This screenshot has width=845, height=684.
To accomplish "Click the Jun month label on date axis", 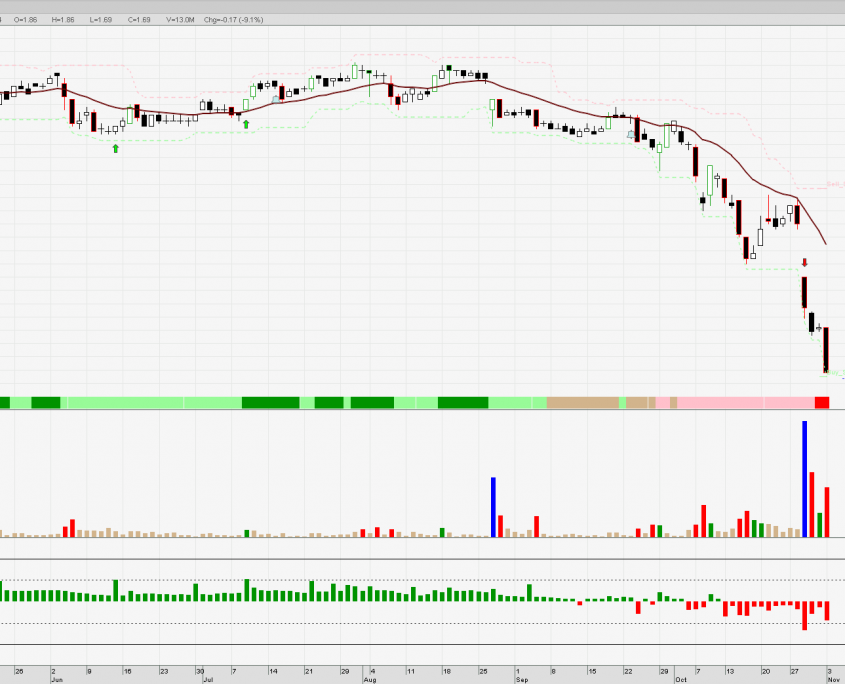I will point(56,679).
